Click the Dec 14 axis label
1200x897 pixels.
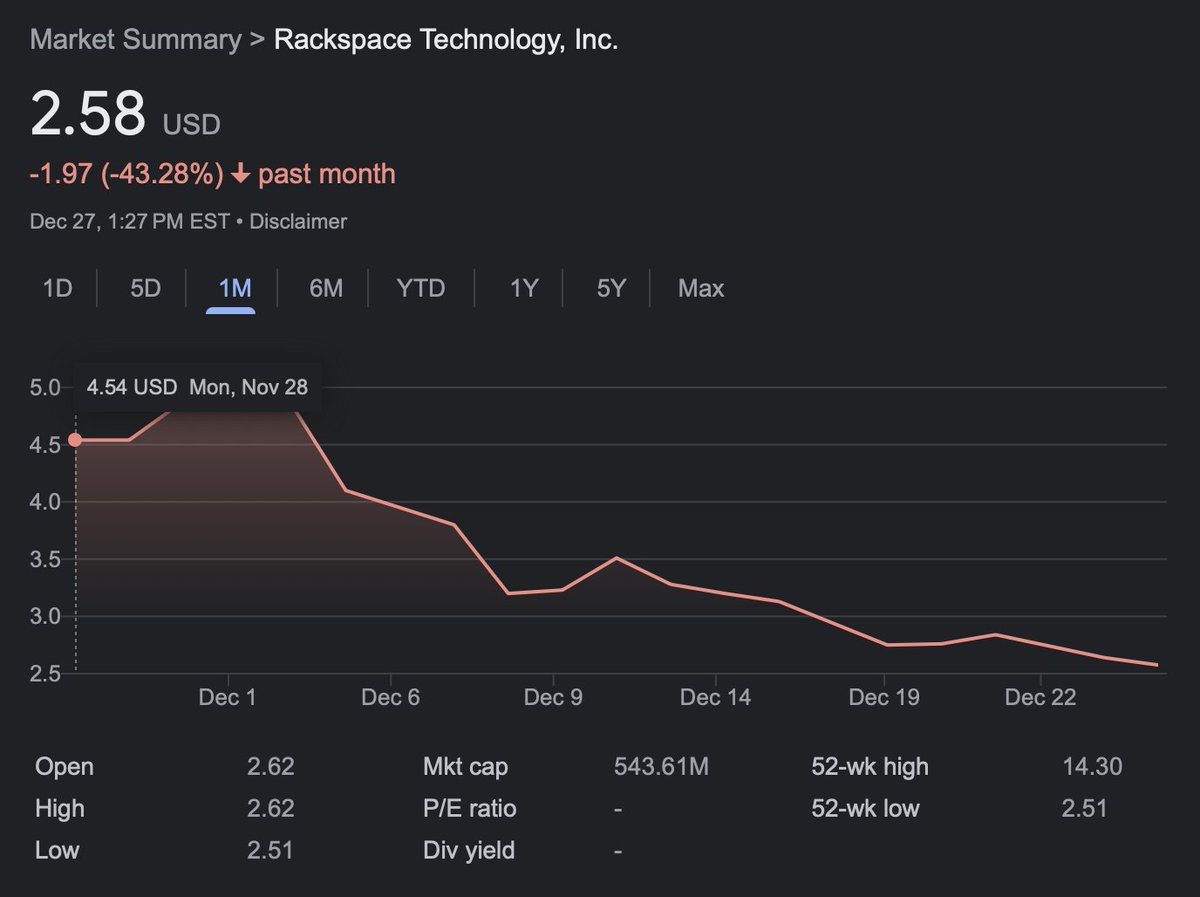pos(715,698)
